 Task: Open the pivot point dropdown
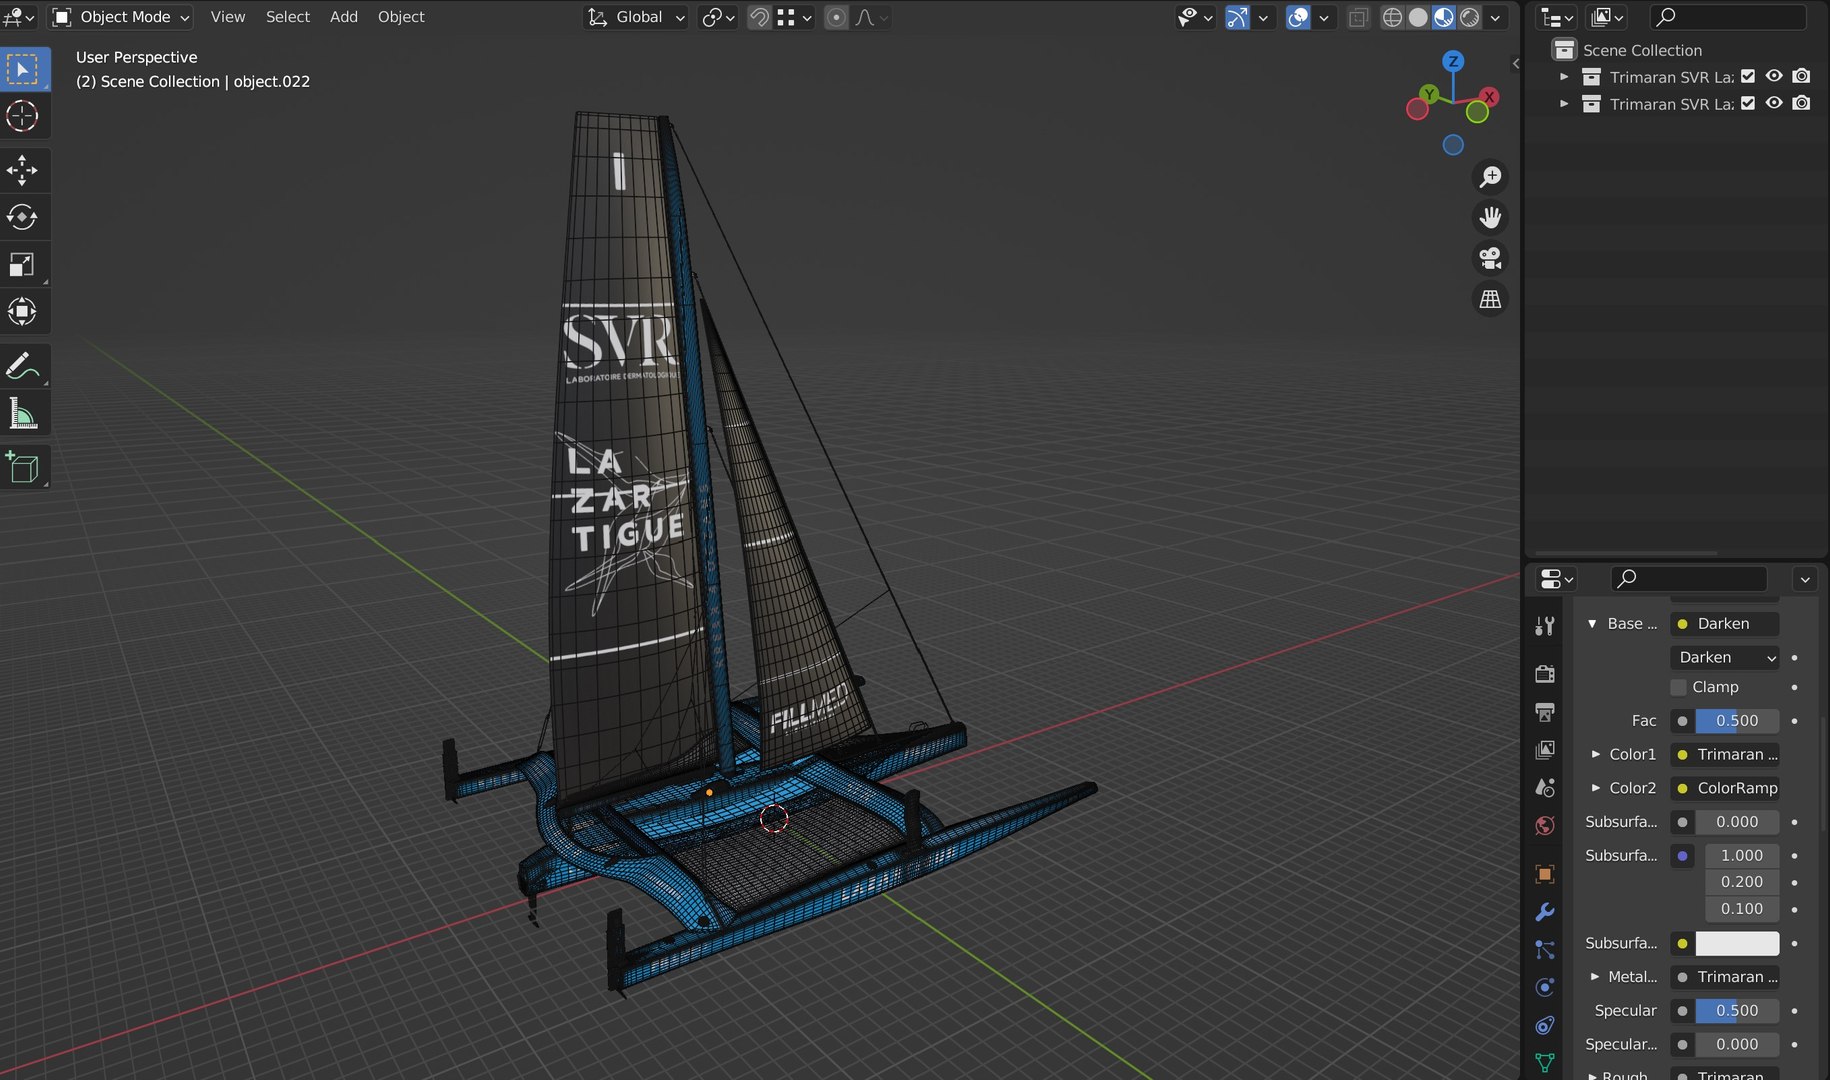(x=719, y=17)
